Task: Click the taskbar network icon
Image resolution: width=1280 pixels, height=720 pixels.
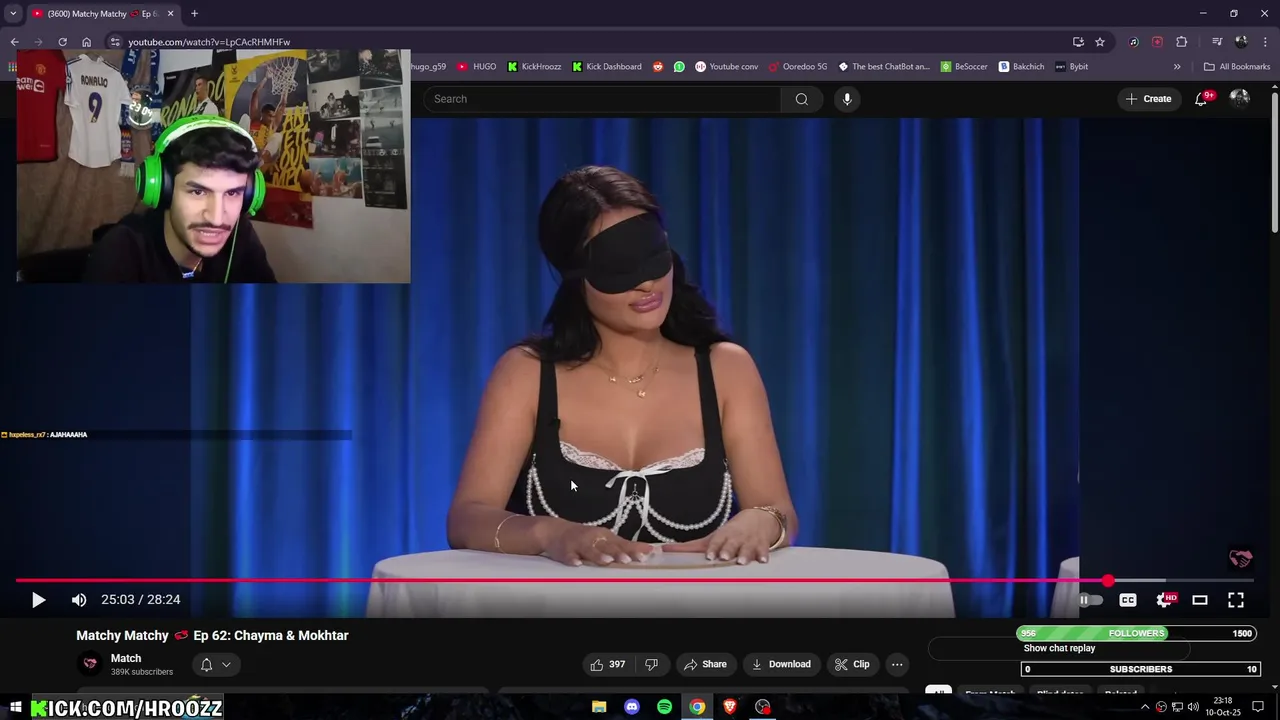Action: (1177, 707)
